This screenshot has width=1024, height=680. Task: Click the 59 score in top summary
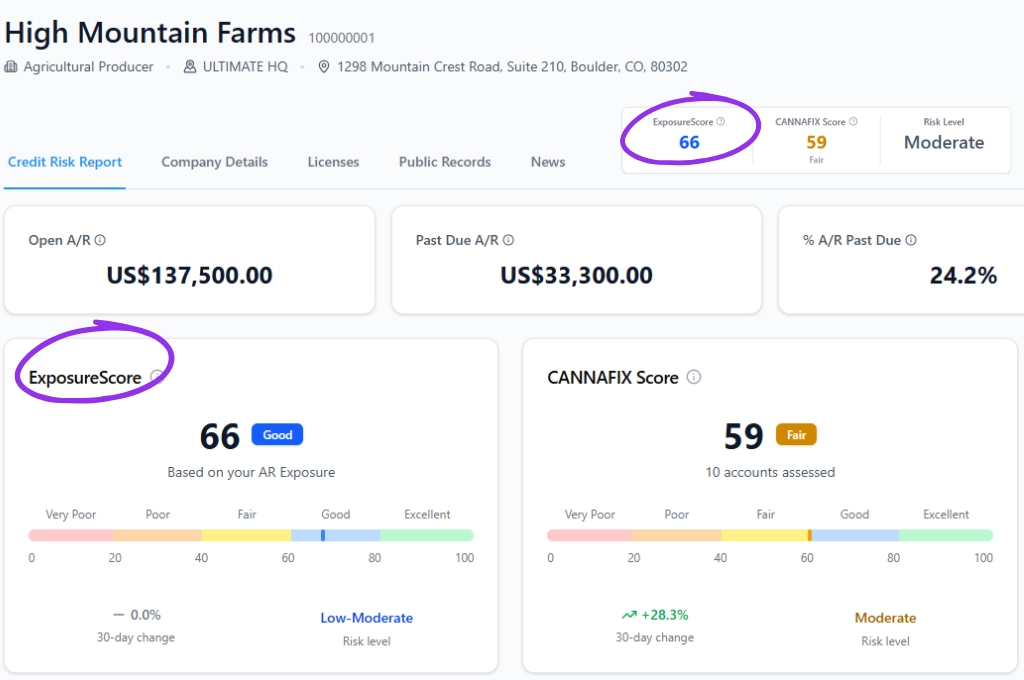816,142
